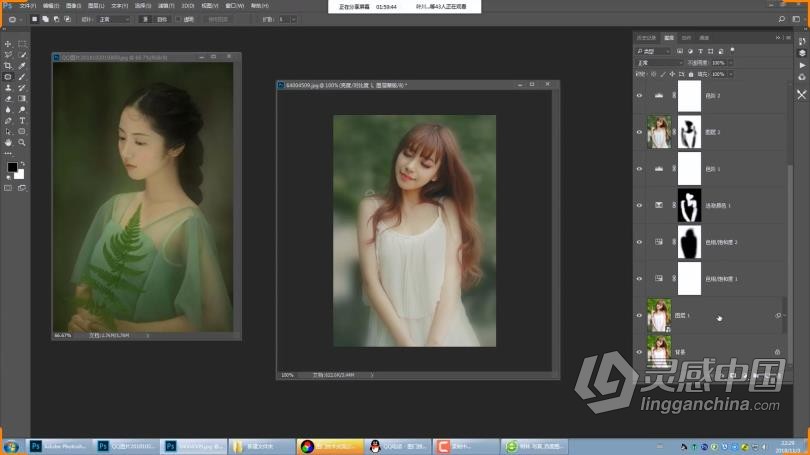Screen dimensions: 810x455
Task: Click the black foreground color swatch
Action: point(11,166)
